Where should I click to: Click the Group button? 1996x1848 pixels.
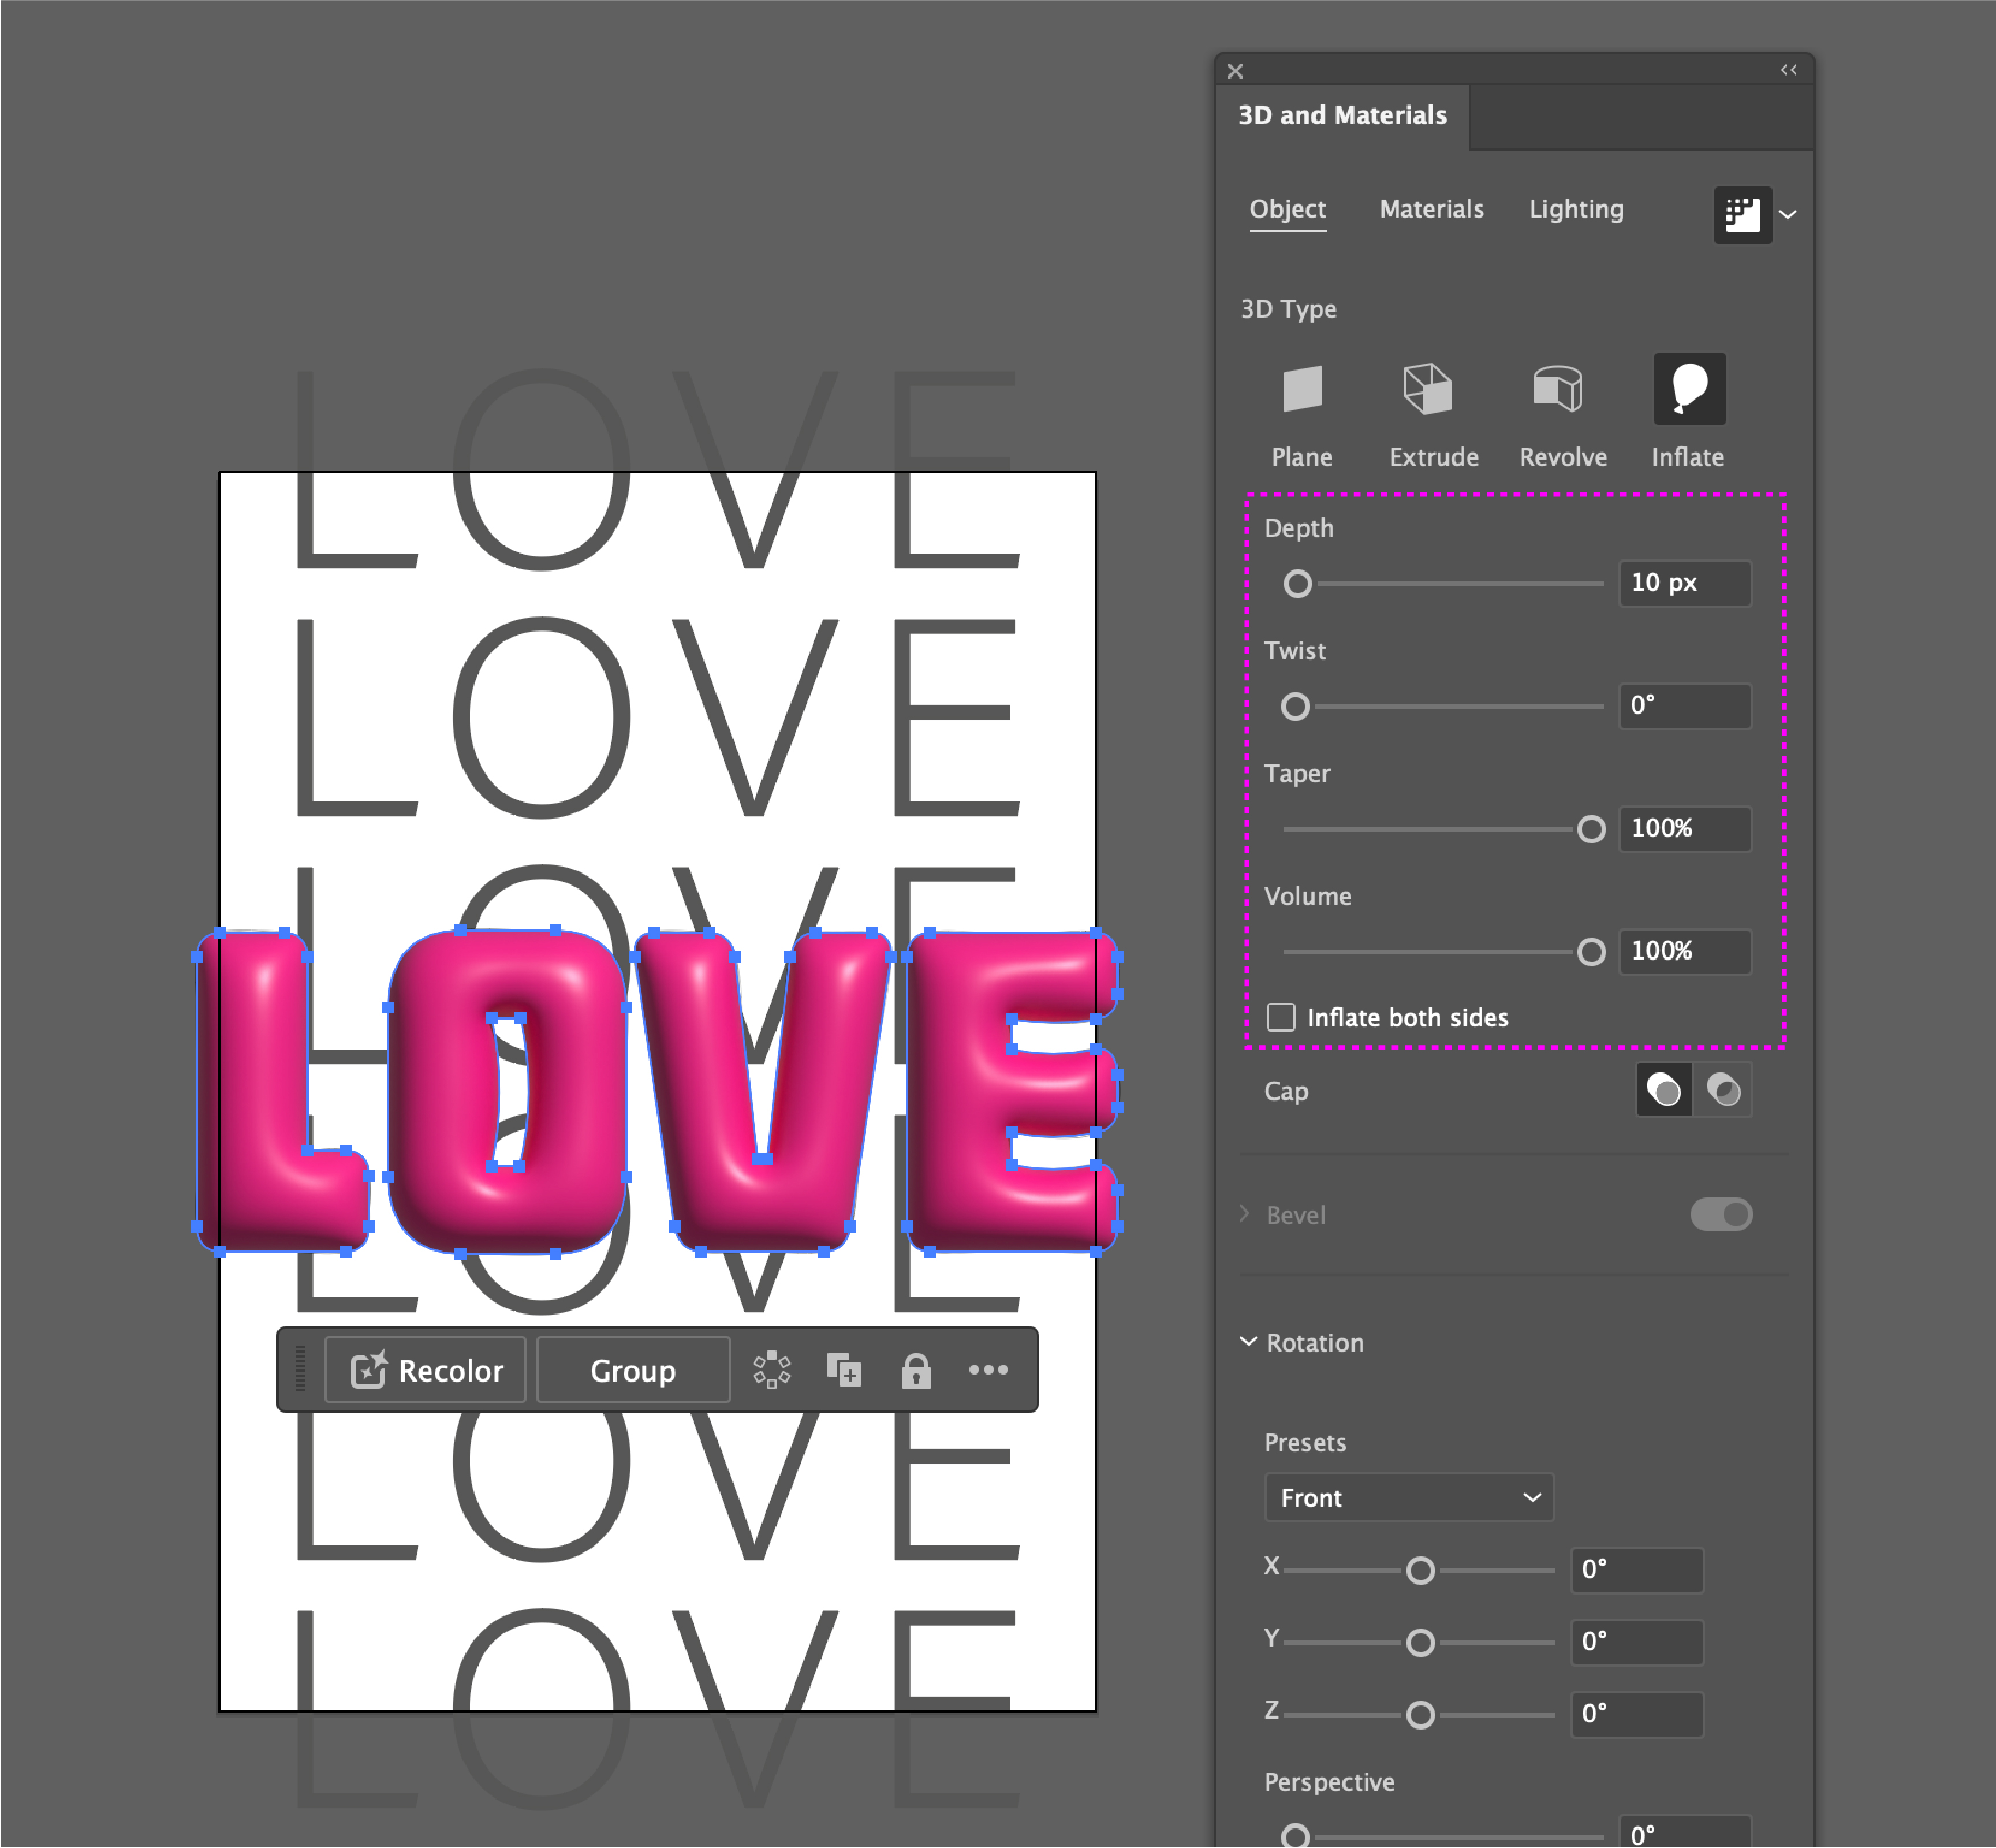coord(633,1370)
